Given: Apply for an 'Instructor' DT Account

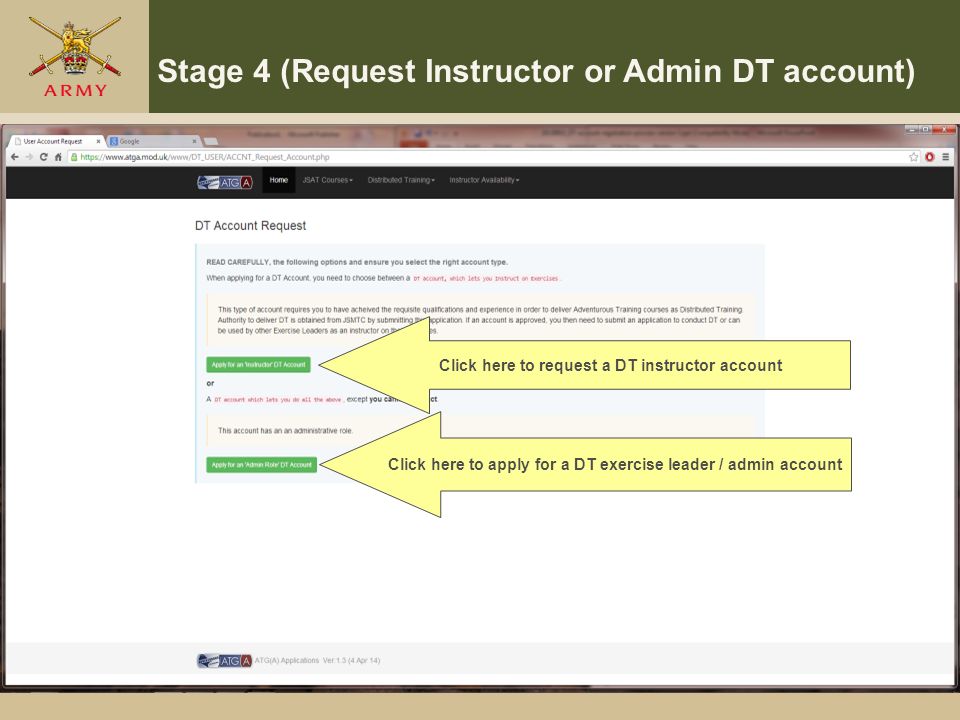Looking at the screenshot, I should click(258, 365).
